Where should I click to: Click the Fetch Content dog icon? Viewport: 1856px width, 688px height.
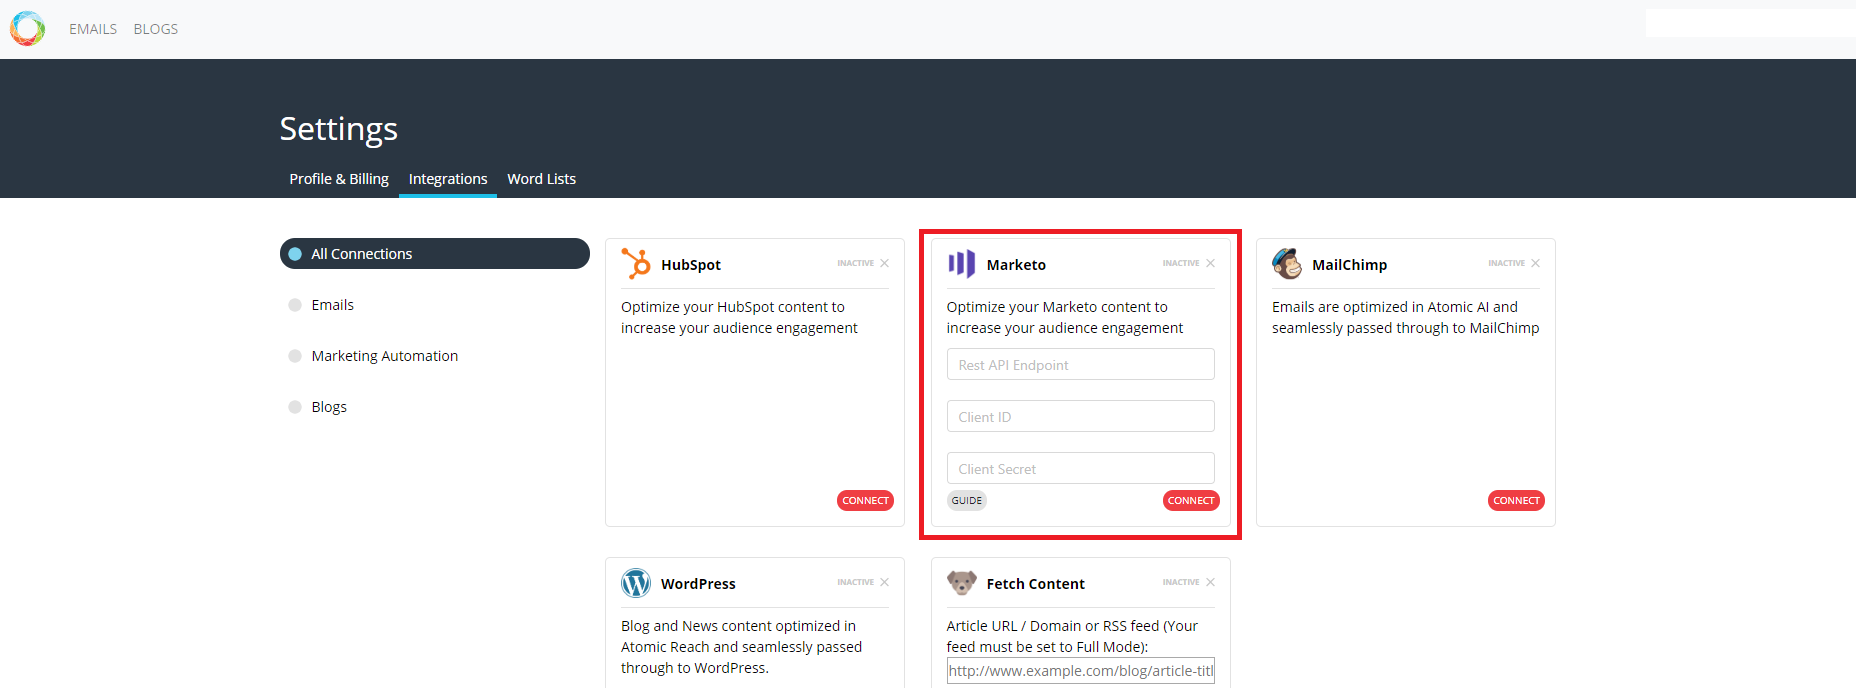962,583
